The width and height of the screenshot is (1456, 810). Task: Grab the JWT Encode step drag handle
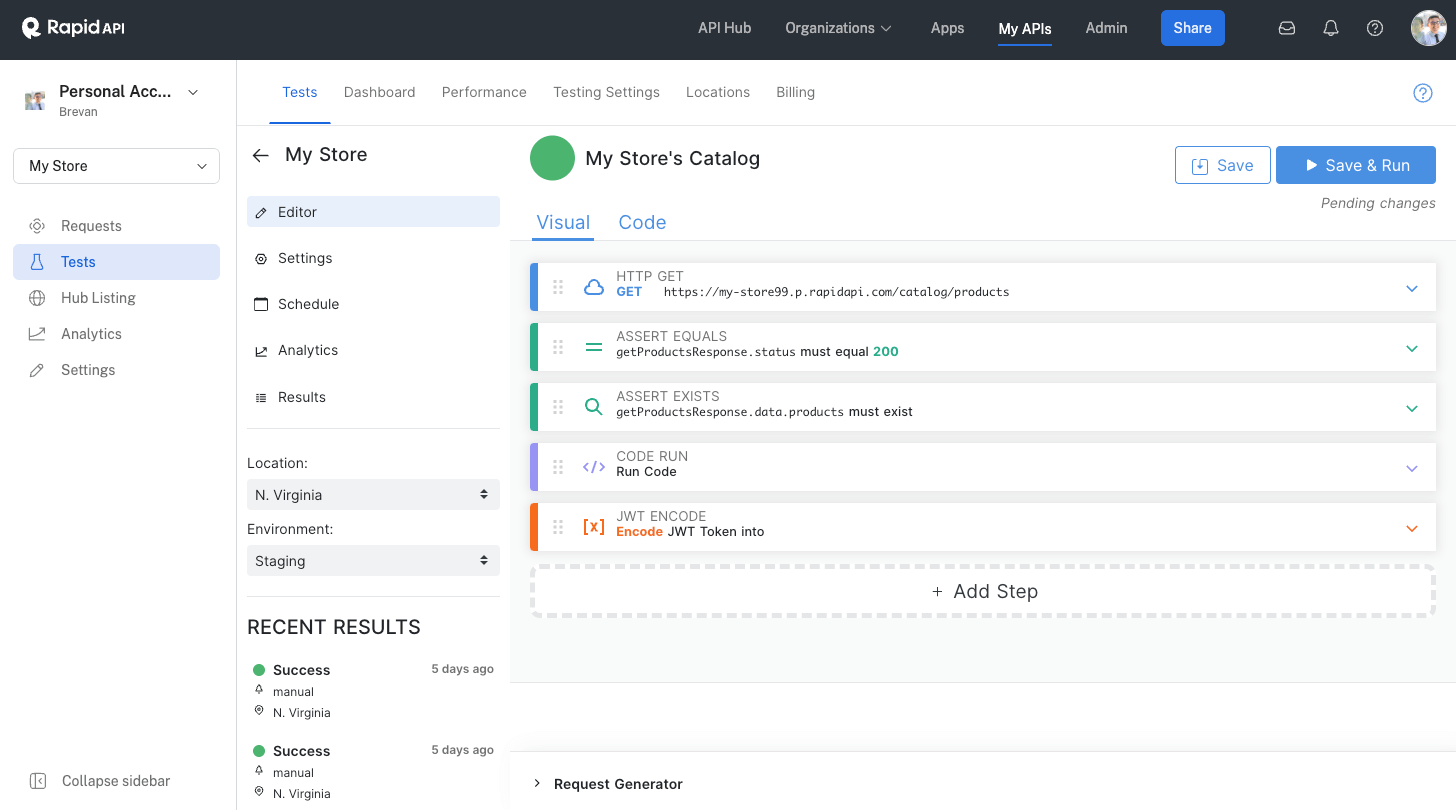[558, 527]
